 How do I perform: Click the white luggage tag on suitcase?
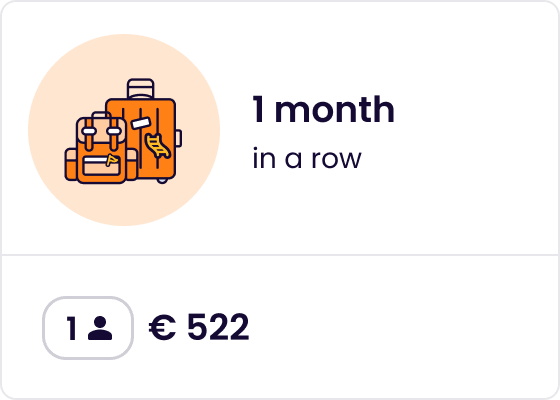pos(140,123)
